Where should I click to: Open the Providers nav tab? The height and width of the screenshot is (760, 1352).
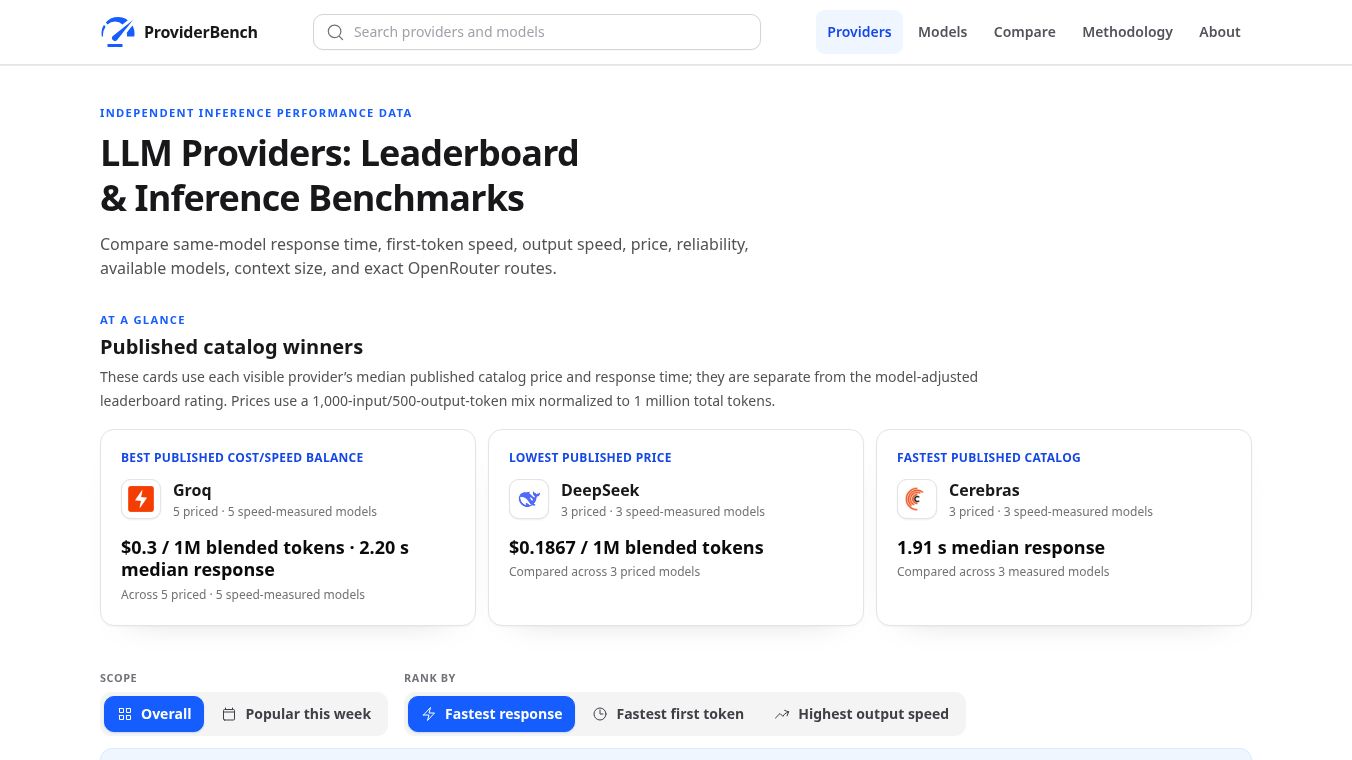tap(859, 32)
